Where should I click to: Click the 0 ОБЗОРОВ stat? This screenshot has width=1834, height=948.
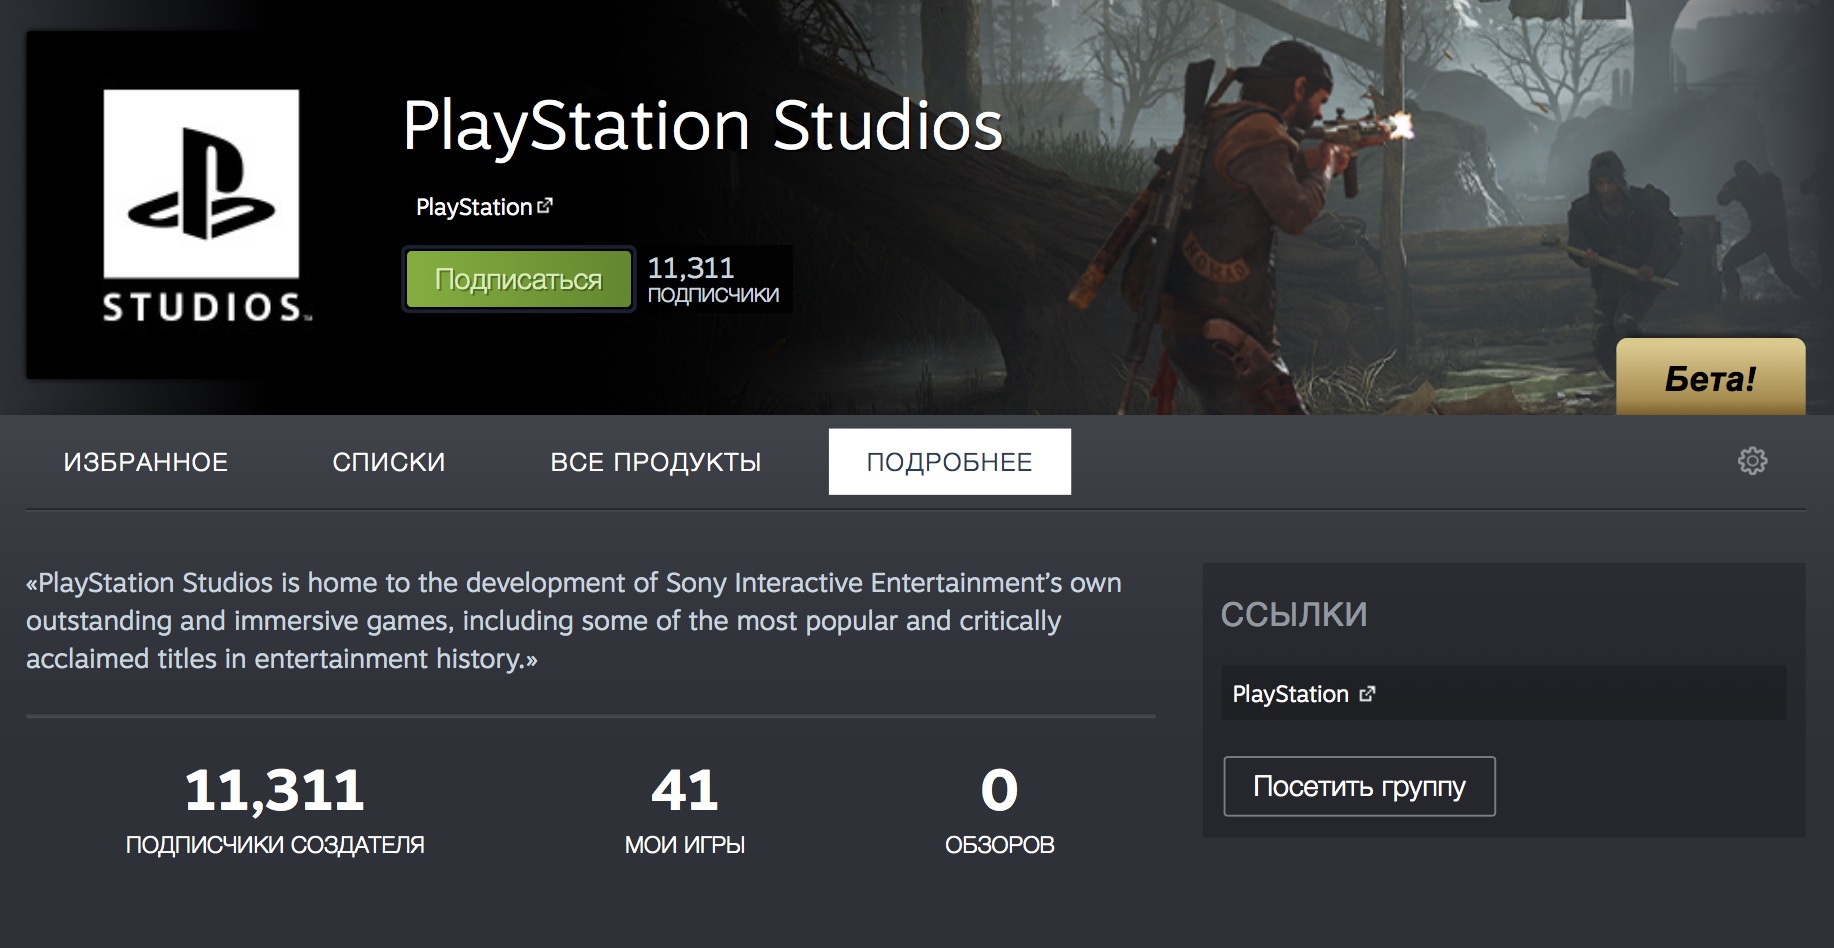(x=999, y=810)
